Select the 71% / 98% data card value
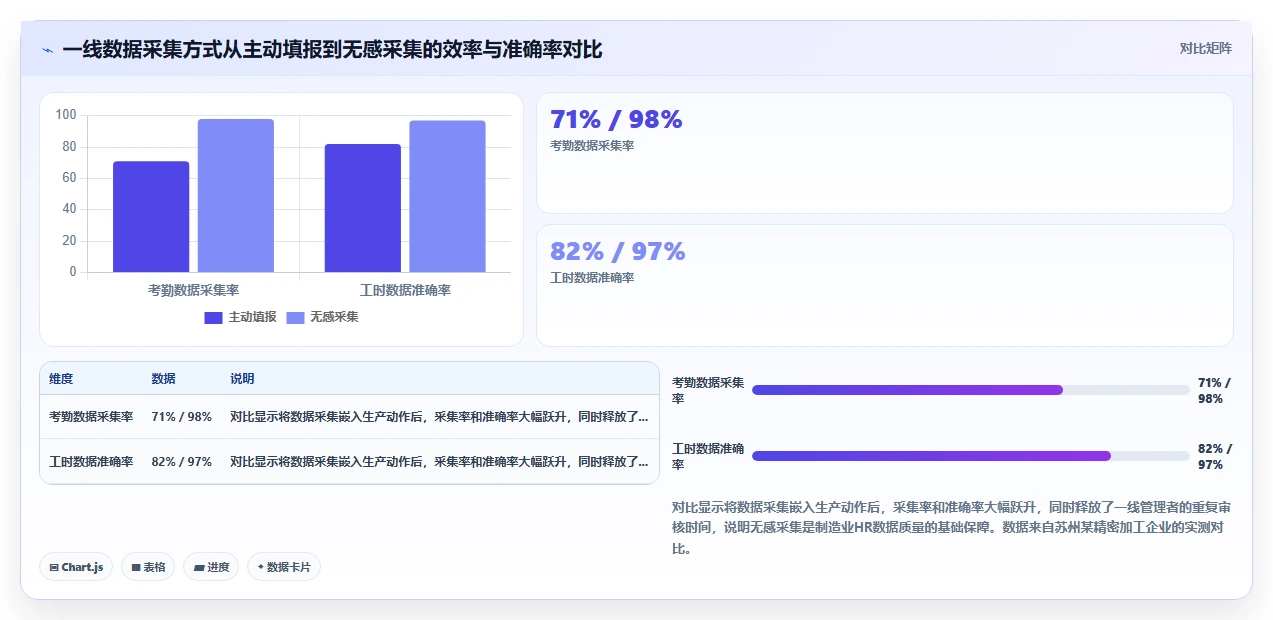 (x=616, y=119)
